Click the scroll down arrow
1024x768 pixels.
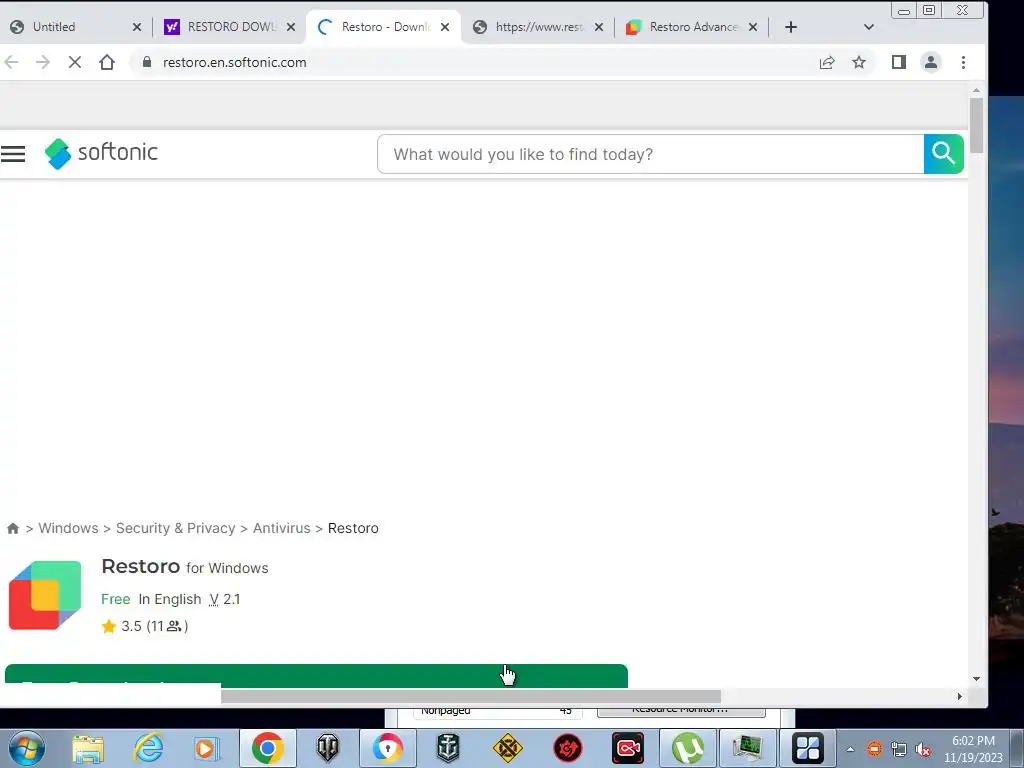click(976, 679)
